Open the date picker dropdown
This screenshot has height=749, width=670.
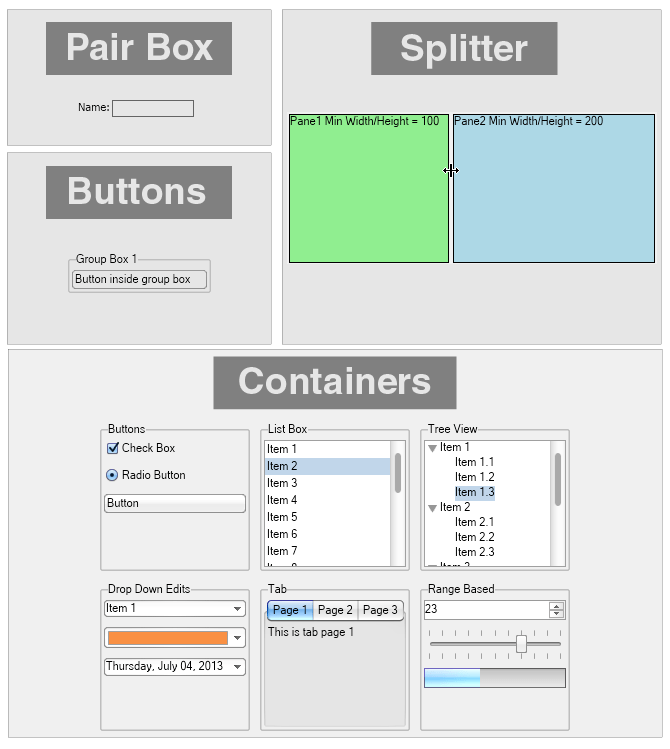(237, 667)
